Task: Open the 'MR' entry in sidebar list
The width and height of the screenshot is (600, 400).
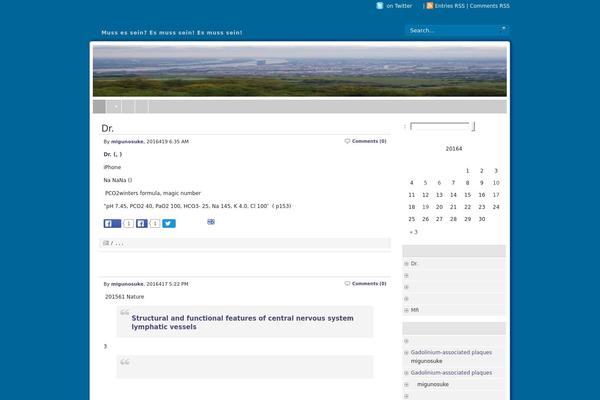Action: [415, 310]
